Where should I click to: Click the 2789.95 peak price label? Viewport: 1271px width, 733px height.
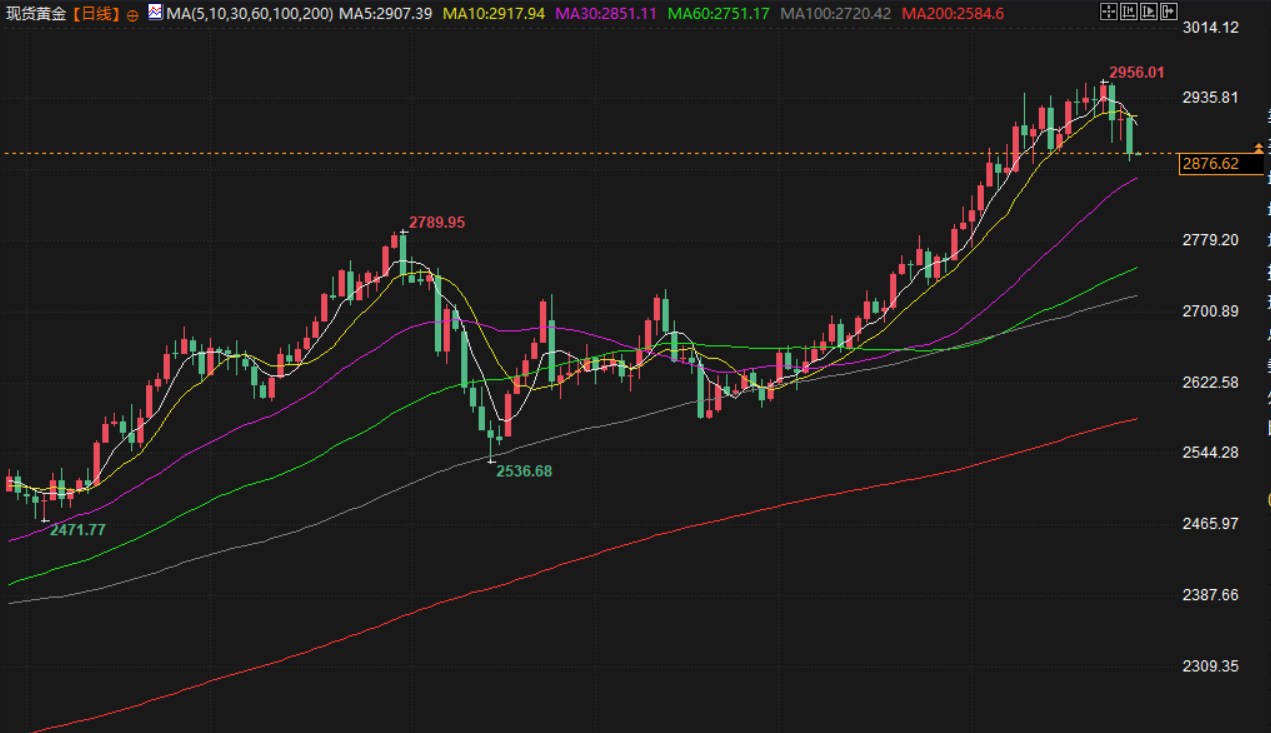436,223
